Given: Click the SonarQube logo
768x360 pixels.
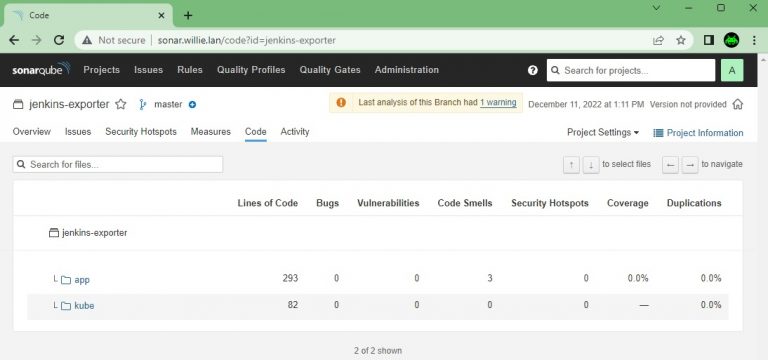Looking at the screenshot, I should 42,70.
